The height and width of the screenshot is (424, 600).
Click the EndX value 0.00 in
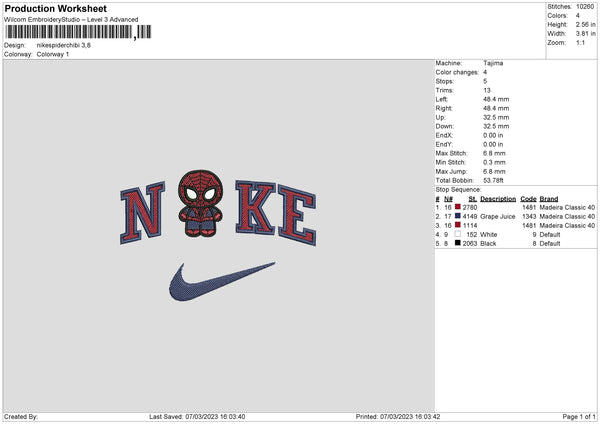point(493,135)
